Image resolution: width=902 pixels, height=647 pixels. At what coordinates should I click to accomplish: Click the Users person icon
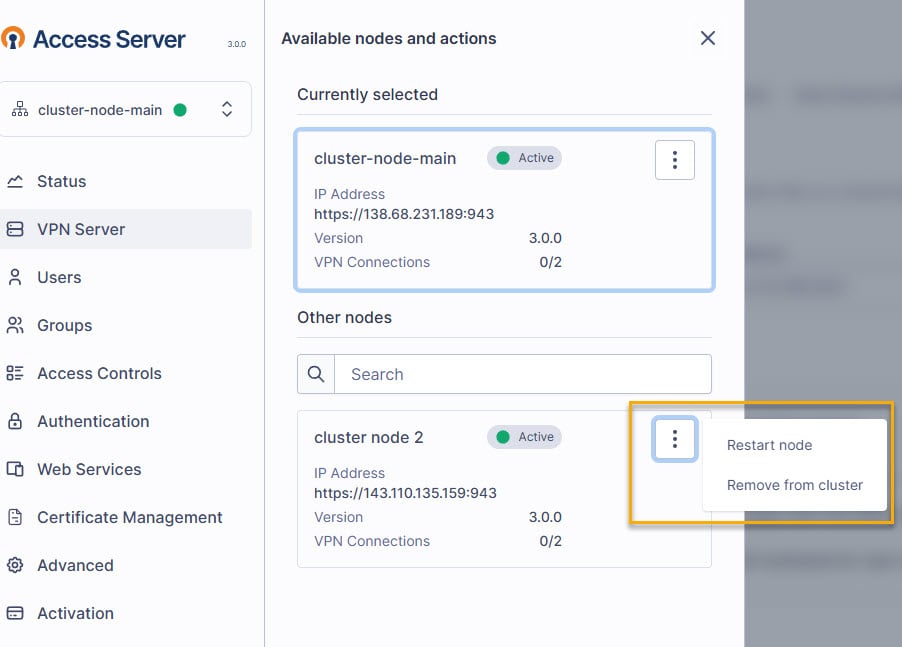pos(15,277)
